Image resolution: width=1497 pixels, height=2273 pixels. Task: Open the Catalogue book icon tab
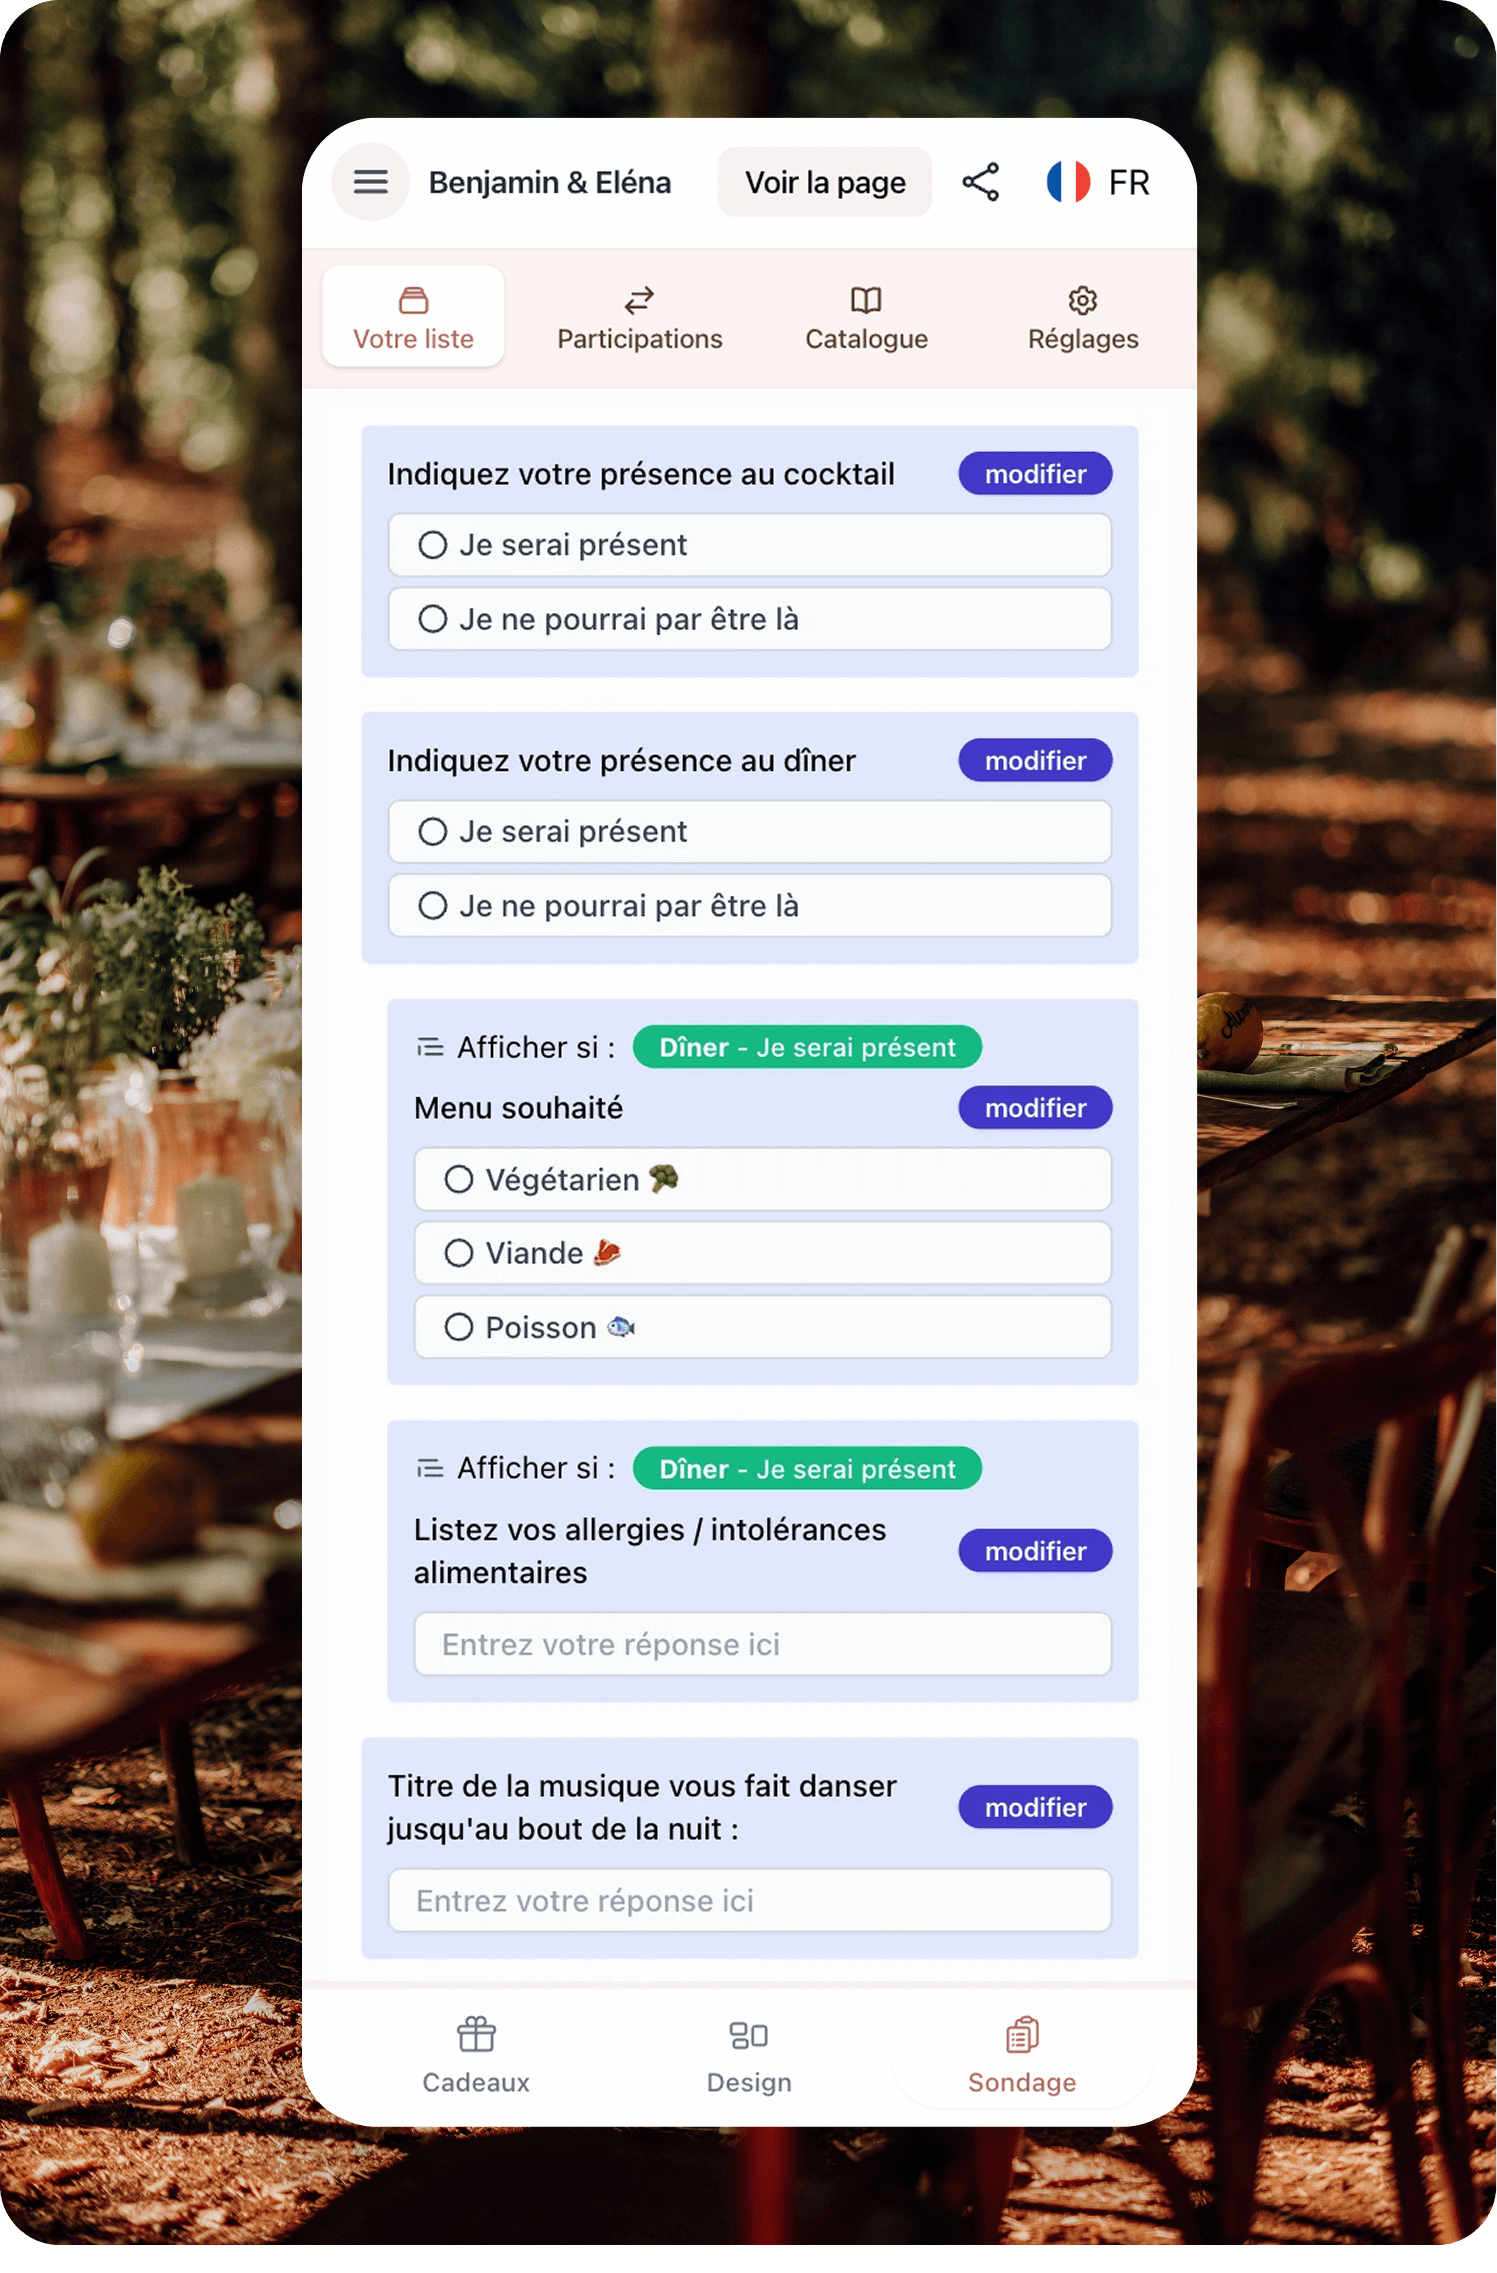(x=866, y=317)
